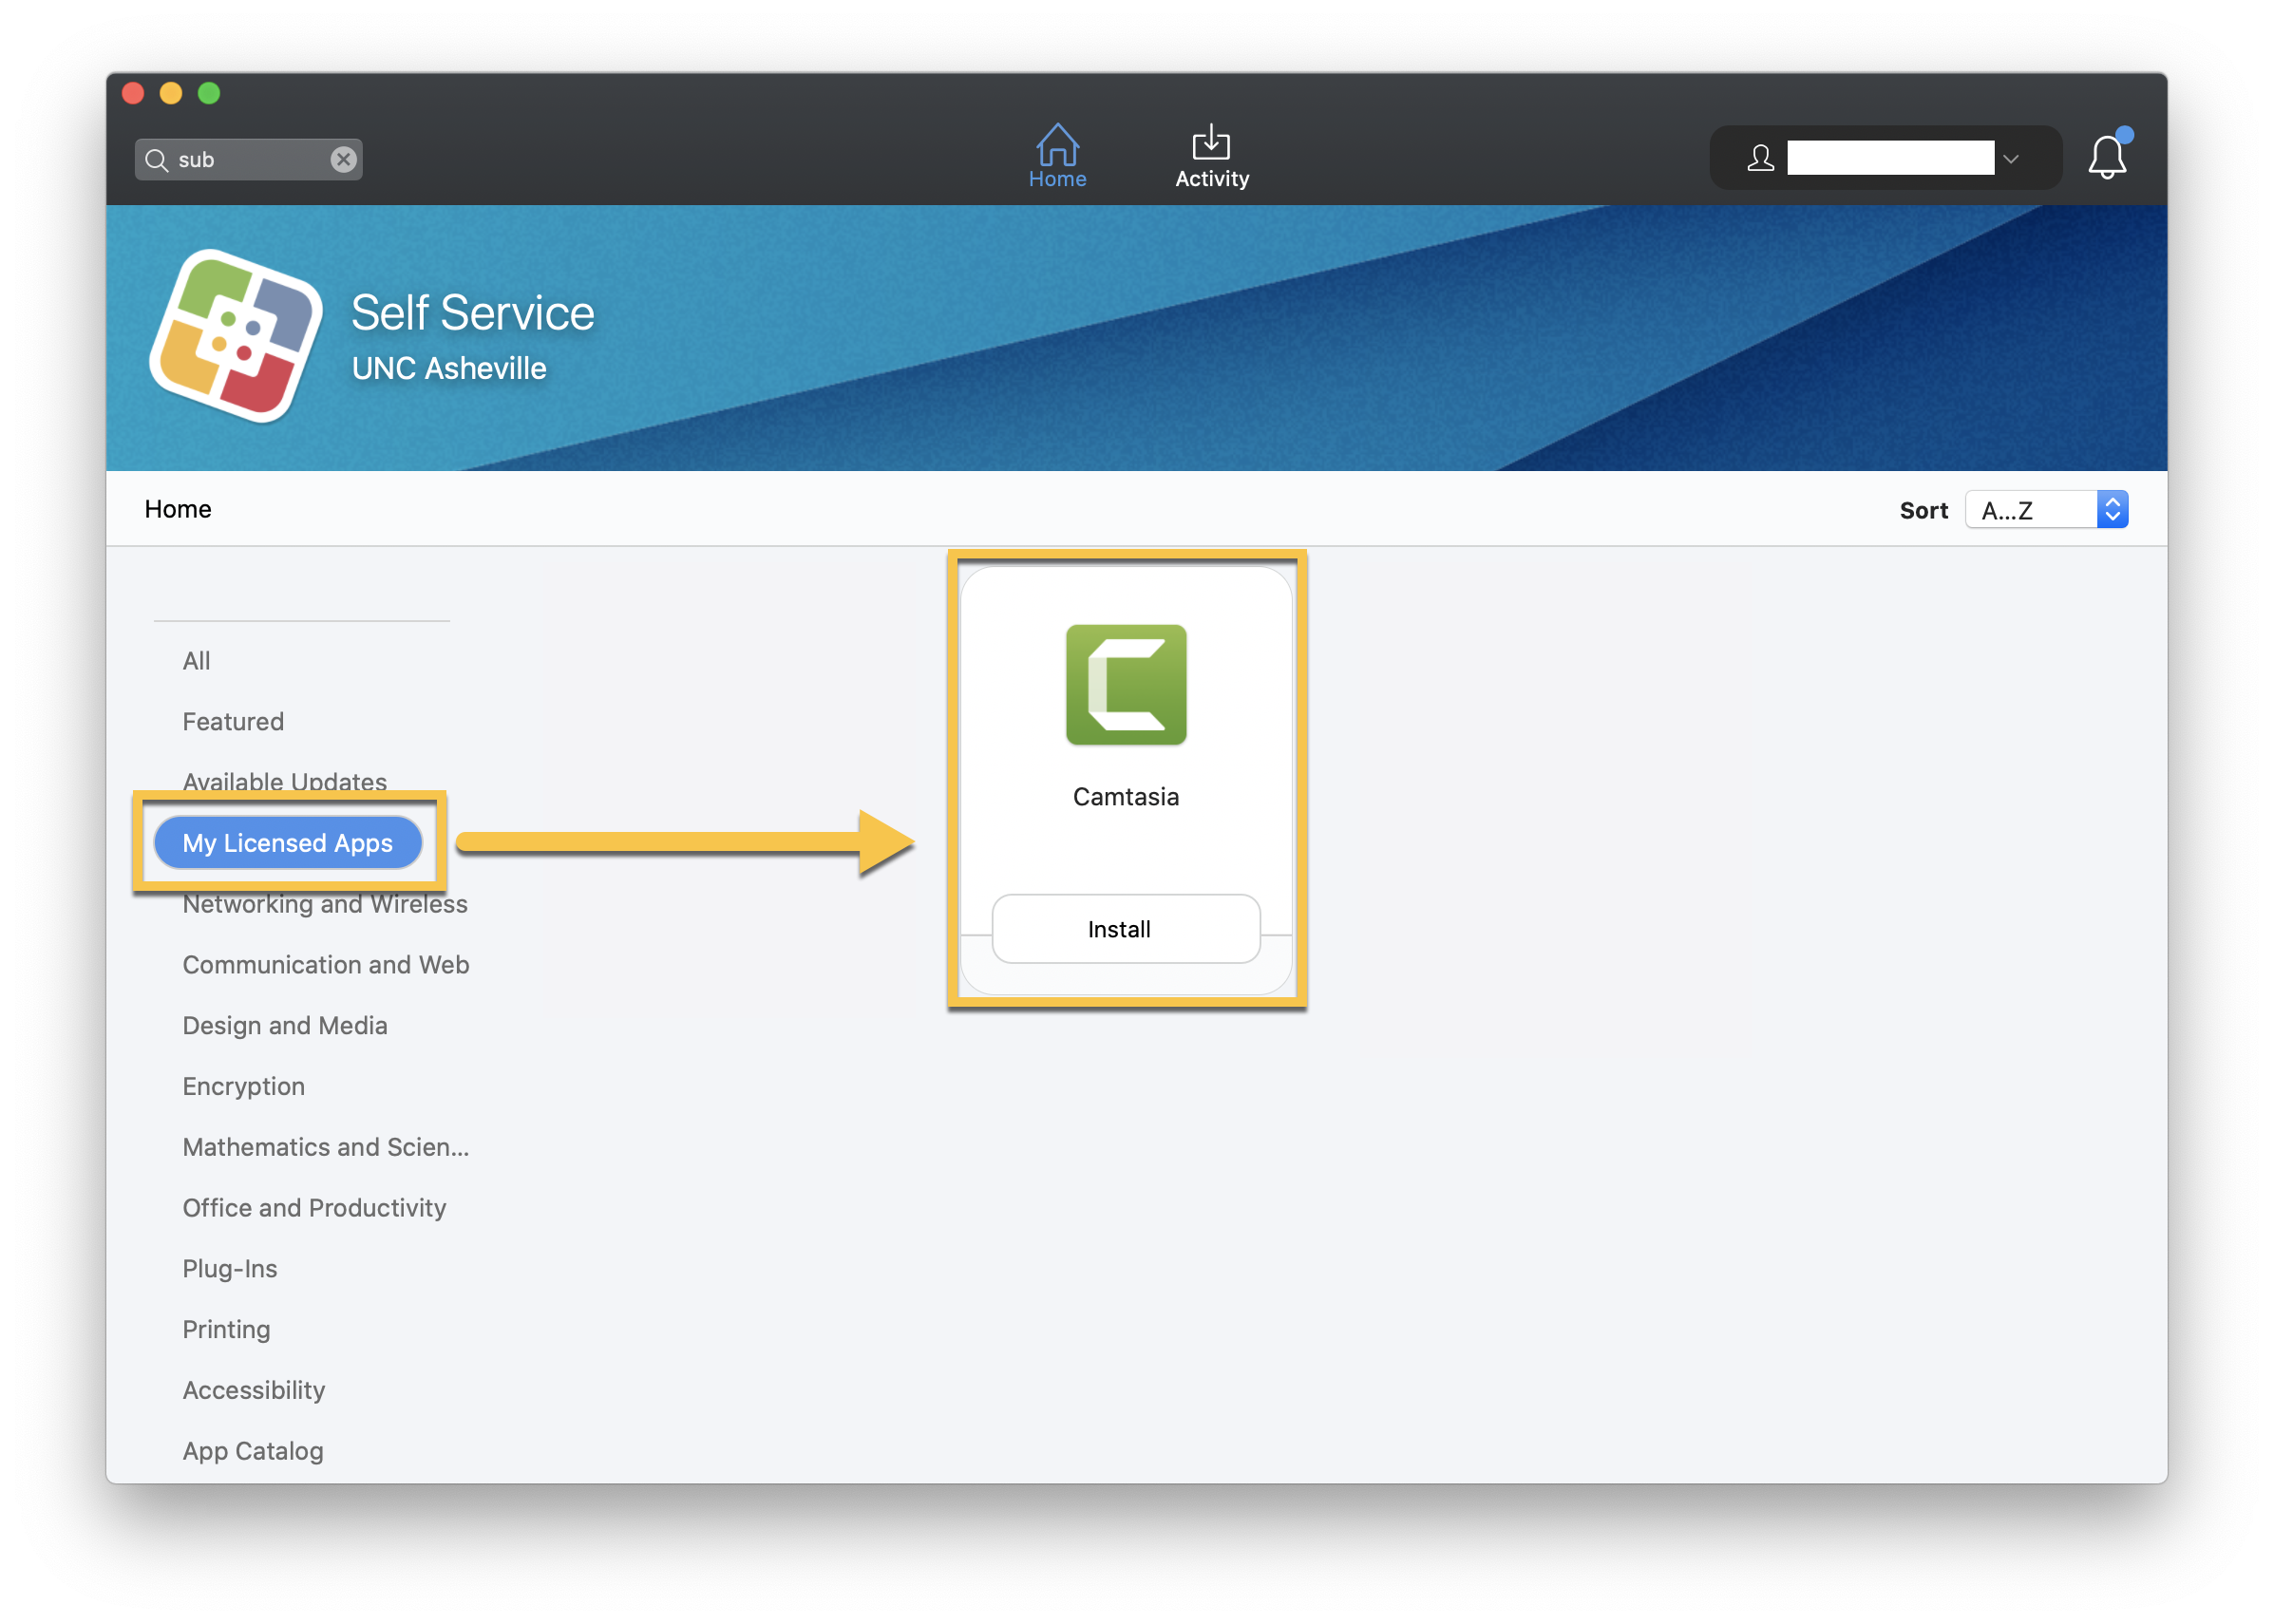Install the Camtasia app

1125,929
